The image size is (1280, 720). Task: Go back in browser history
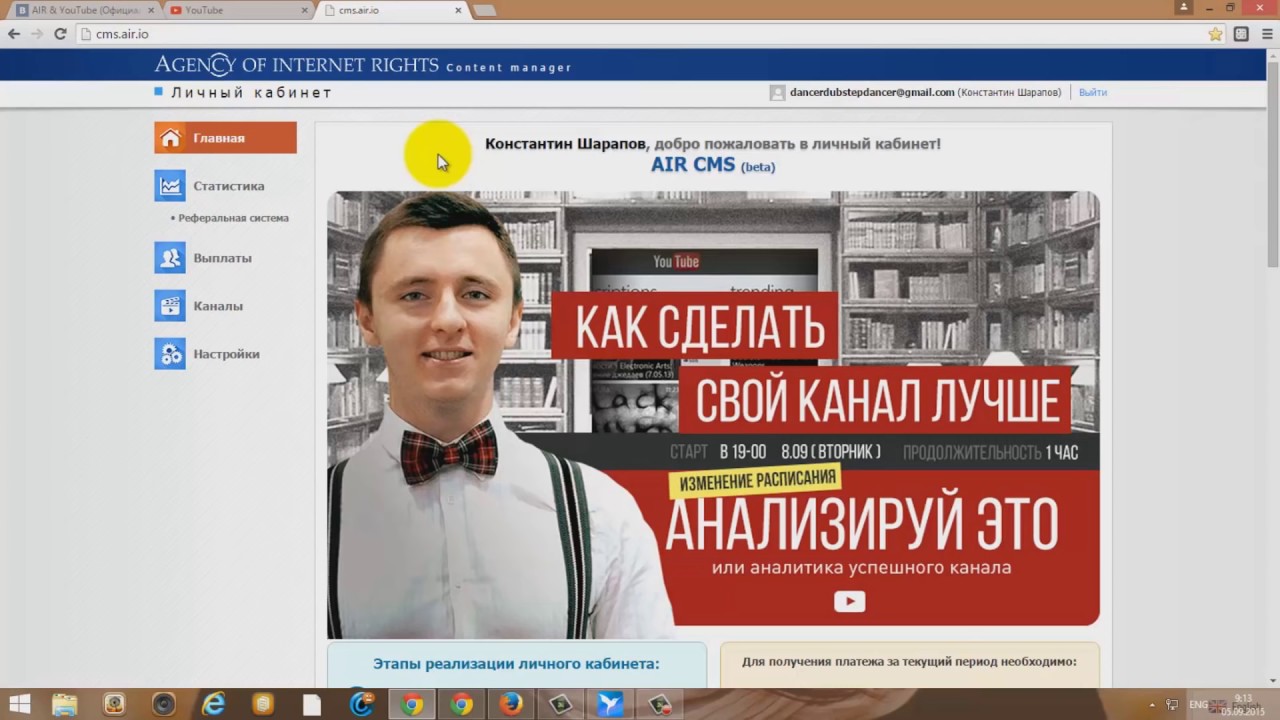coord(14,34)
